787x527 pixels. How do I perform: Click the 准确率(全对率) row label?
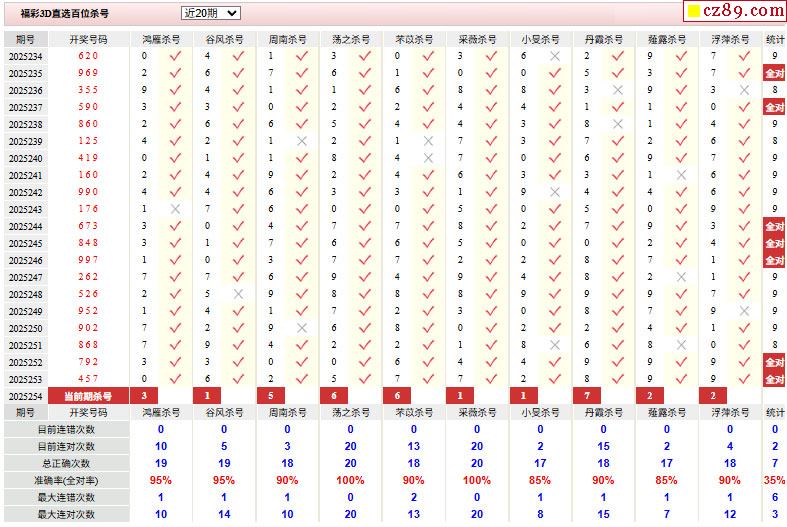pyautogui.click(x=66, y=481)
